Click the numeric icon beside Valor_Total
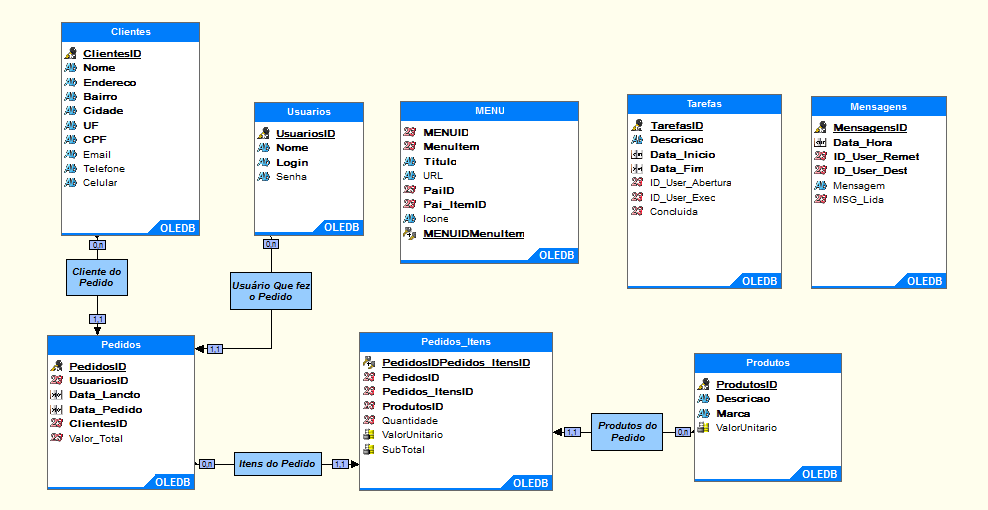 [57, 438]
